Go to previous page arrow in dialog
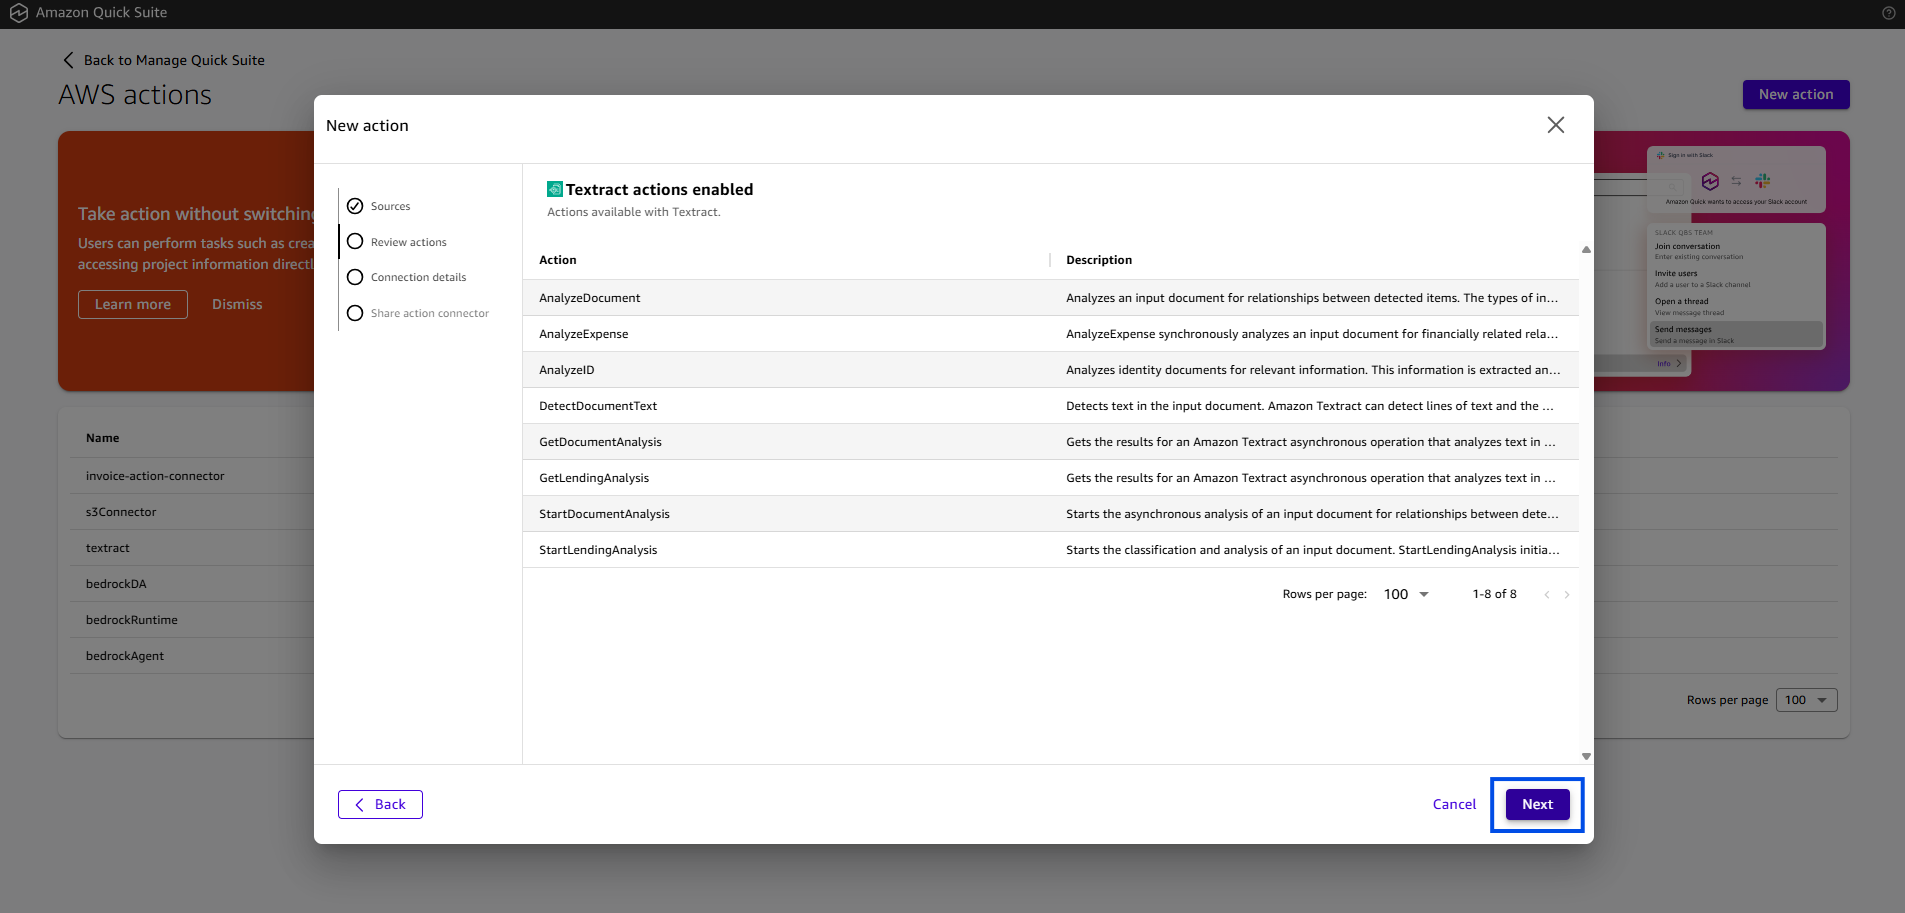Viewport: 1905px width, 913px height. [1547, 594]
